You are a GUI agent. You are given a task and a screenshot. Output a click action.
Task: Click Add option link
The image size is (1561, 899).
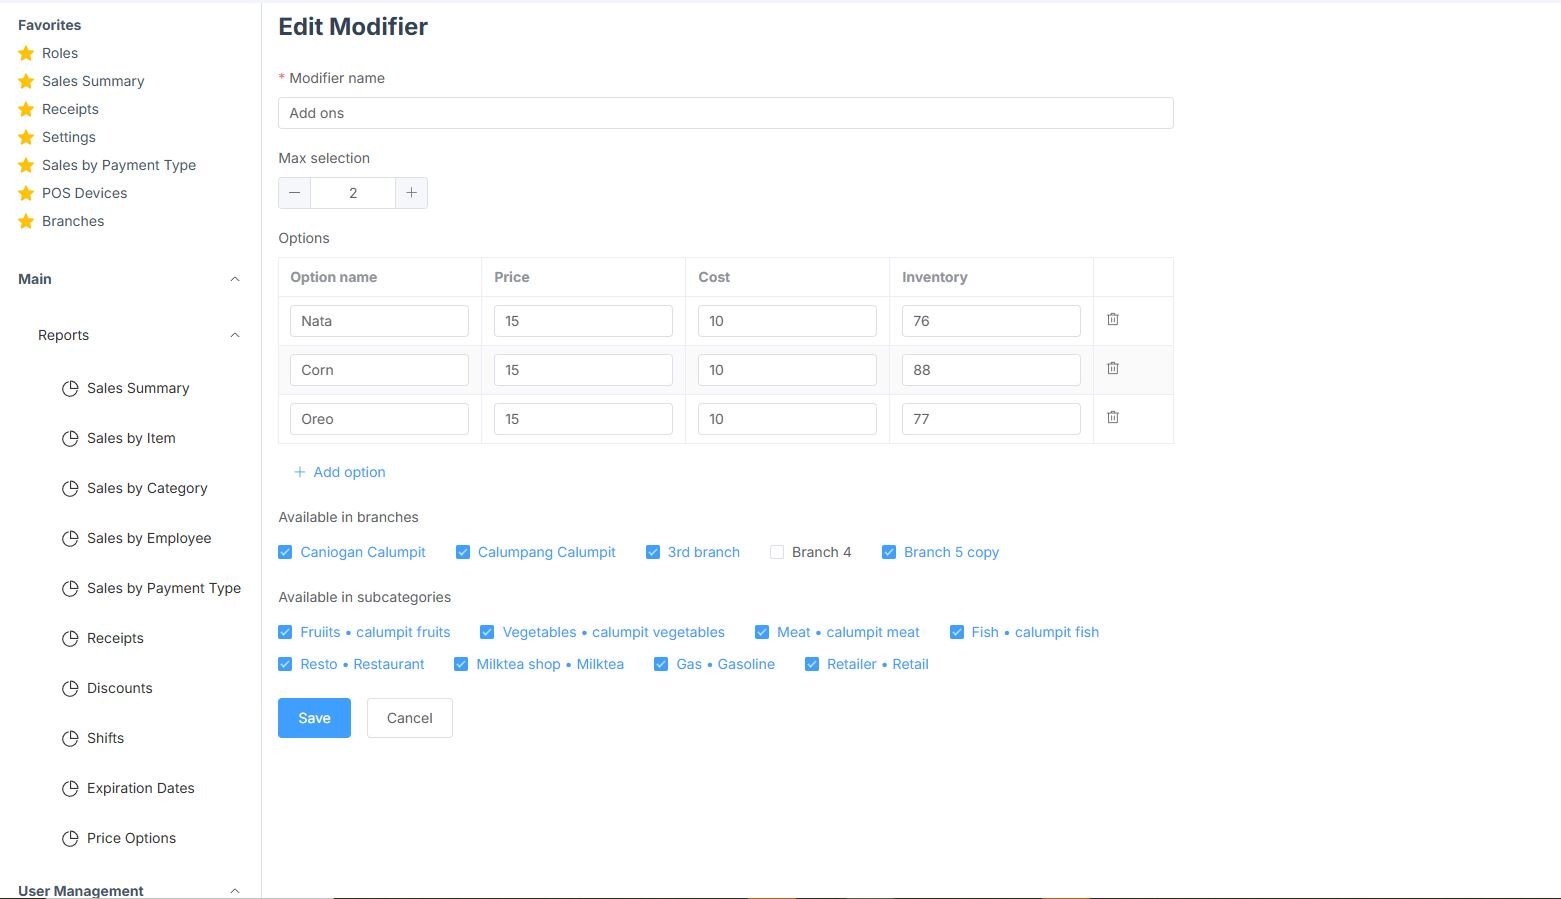tap(340, 472)
